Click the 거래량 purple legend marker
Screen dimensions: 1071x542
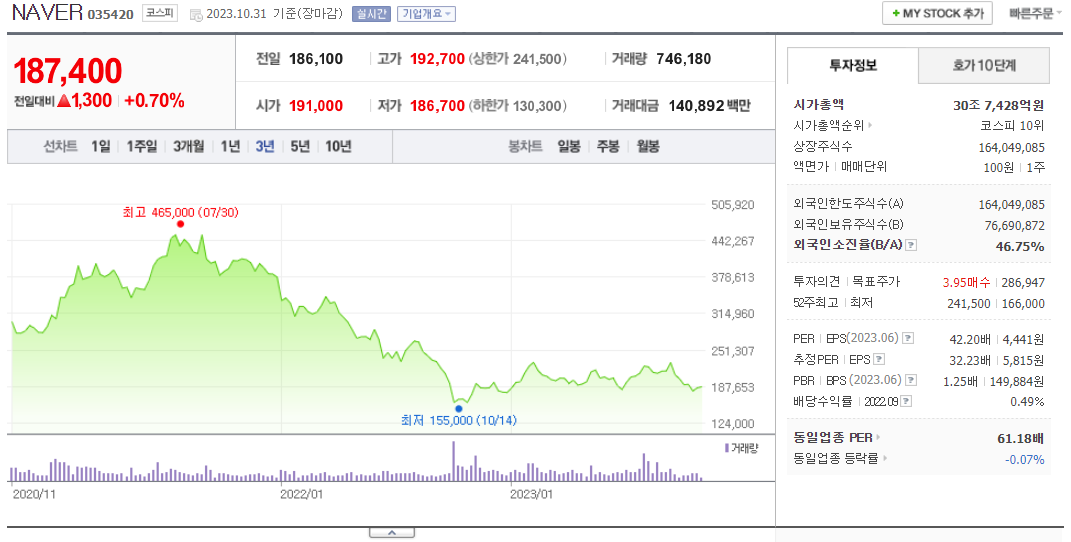[x=727, y=448]
